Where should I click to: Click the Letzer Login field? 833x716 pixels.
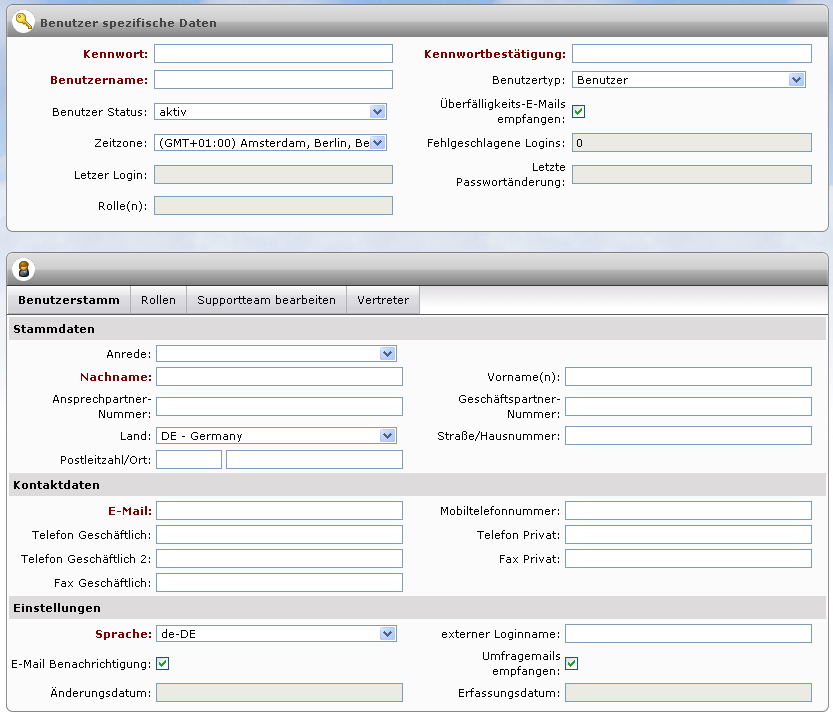pyautogui.click(x=274, y=175)
